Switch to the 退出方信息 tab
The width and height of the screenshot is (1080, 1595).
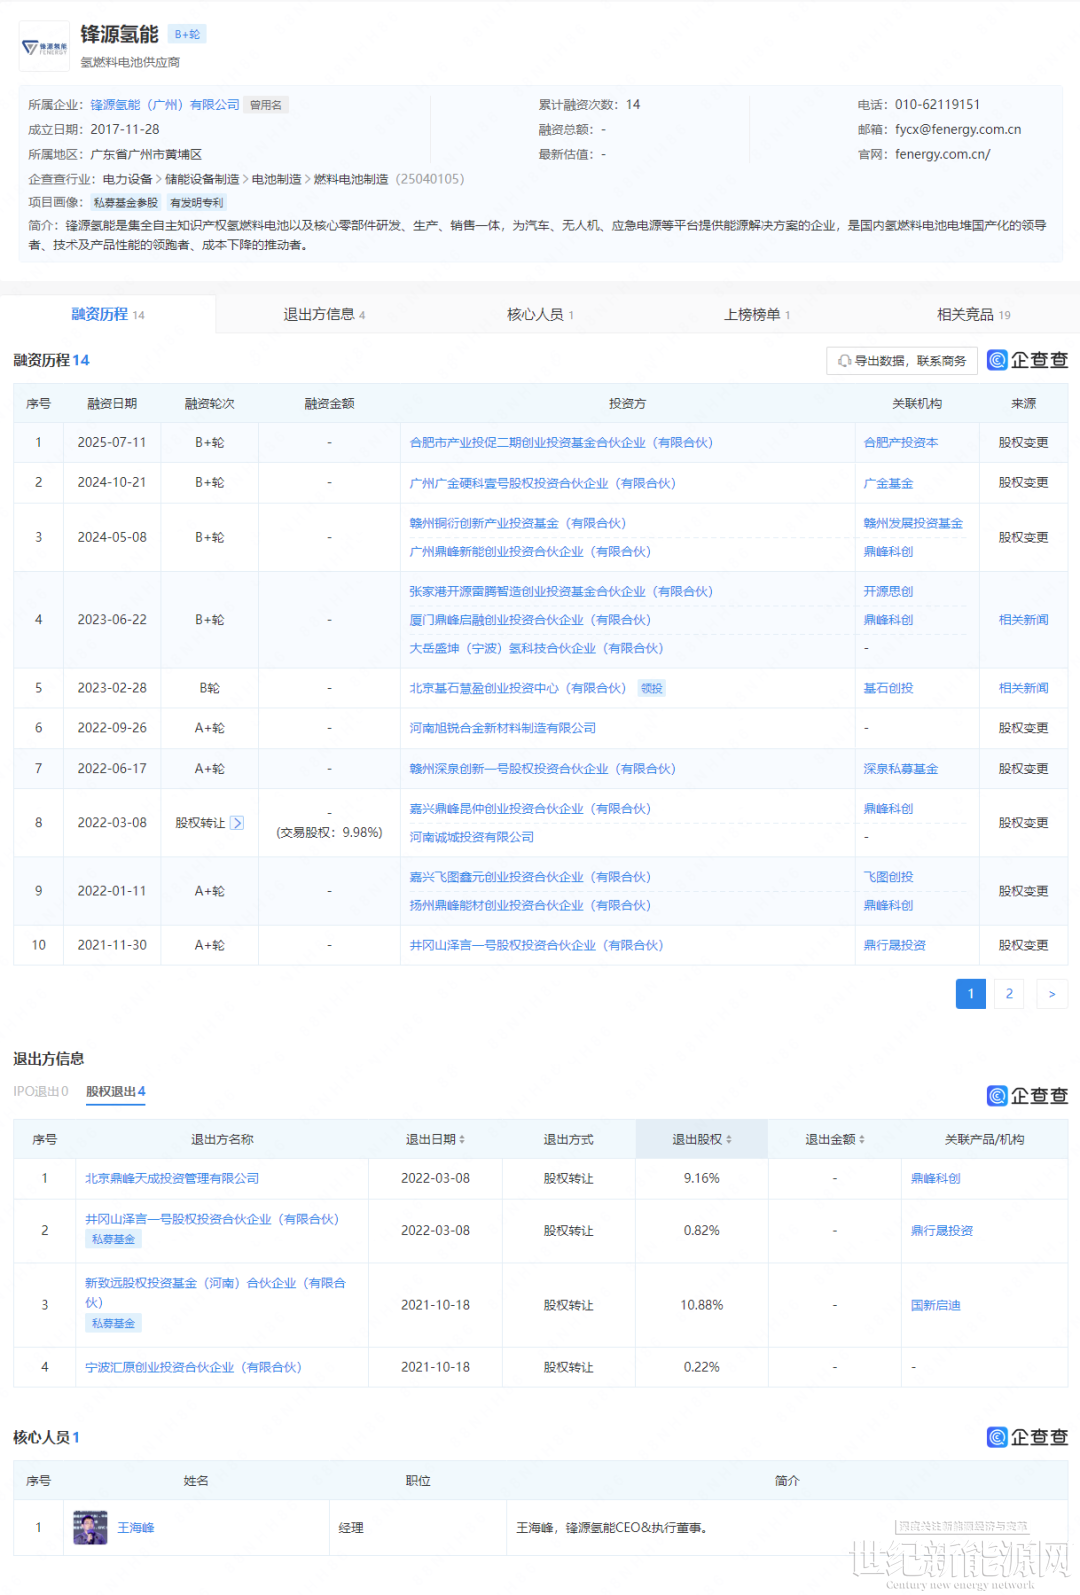click(x=324, y=315)
